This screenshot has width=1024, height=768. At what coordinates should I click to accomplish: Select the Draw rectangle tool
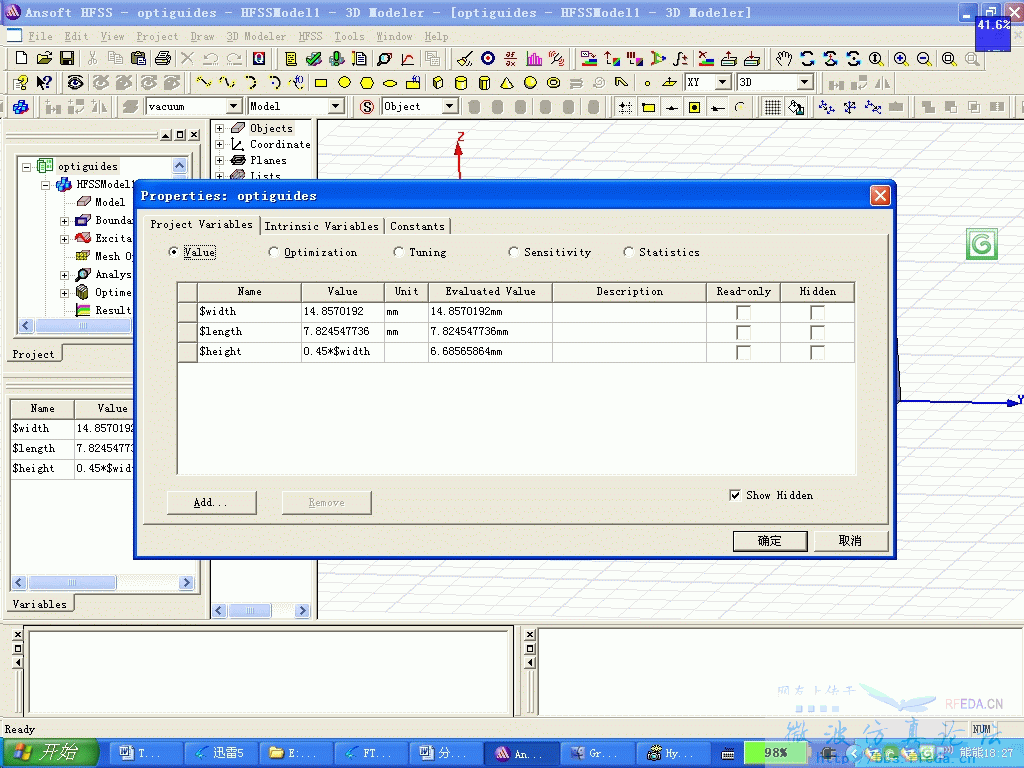coord(321,83)
